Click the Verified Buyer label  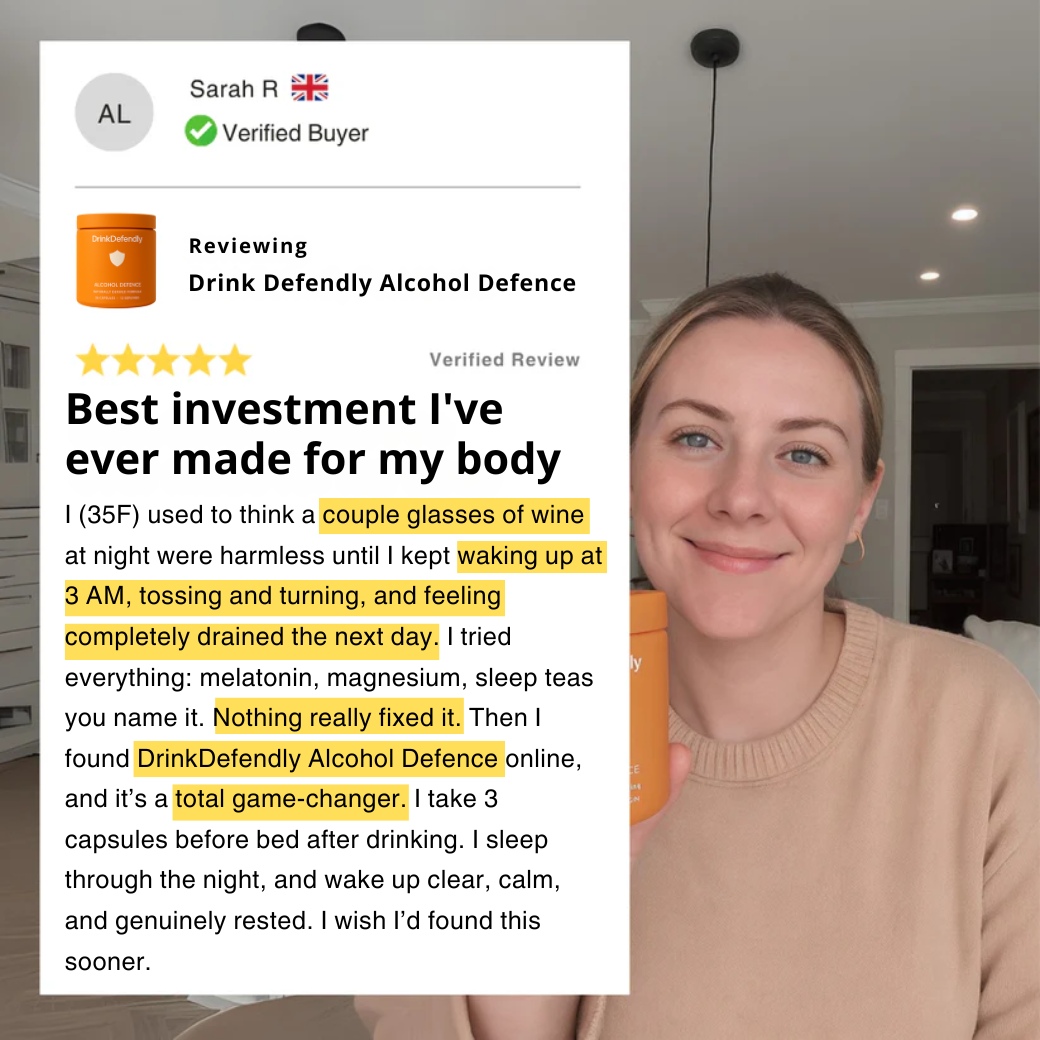tap(295, 133)
